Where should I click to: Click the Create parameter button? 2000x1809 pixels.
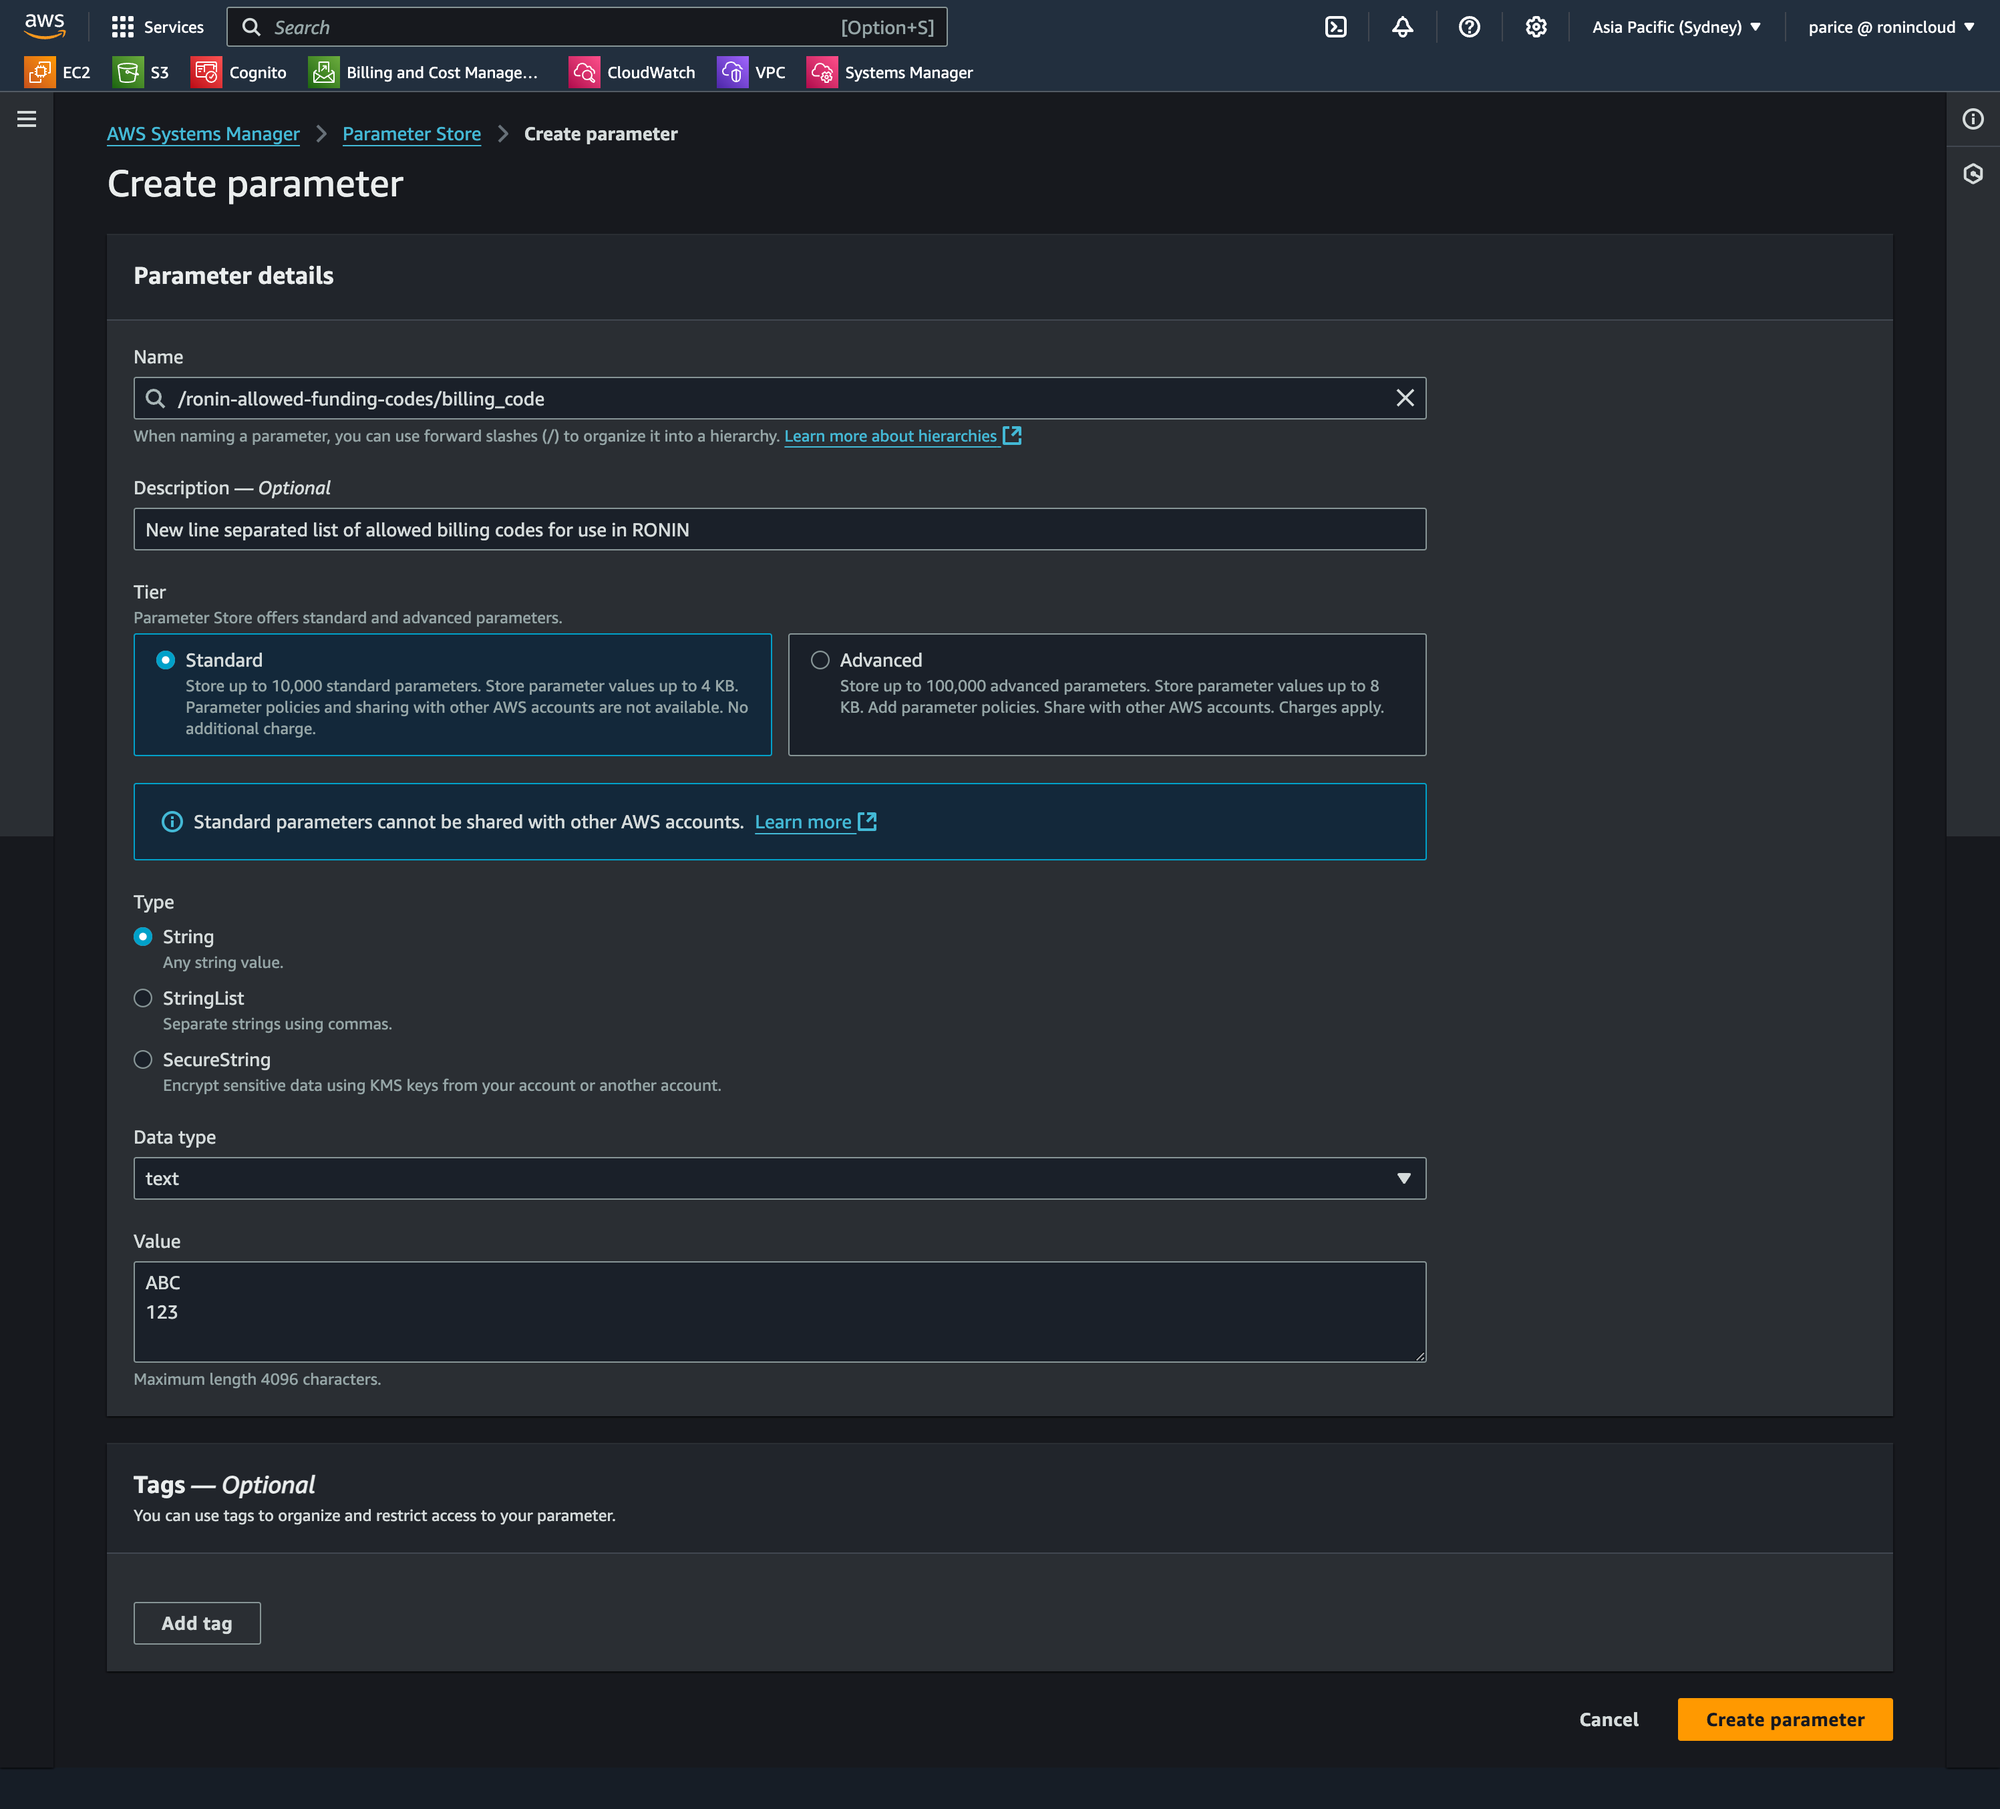[1784, 1719]
